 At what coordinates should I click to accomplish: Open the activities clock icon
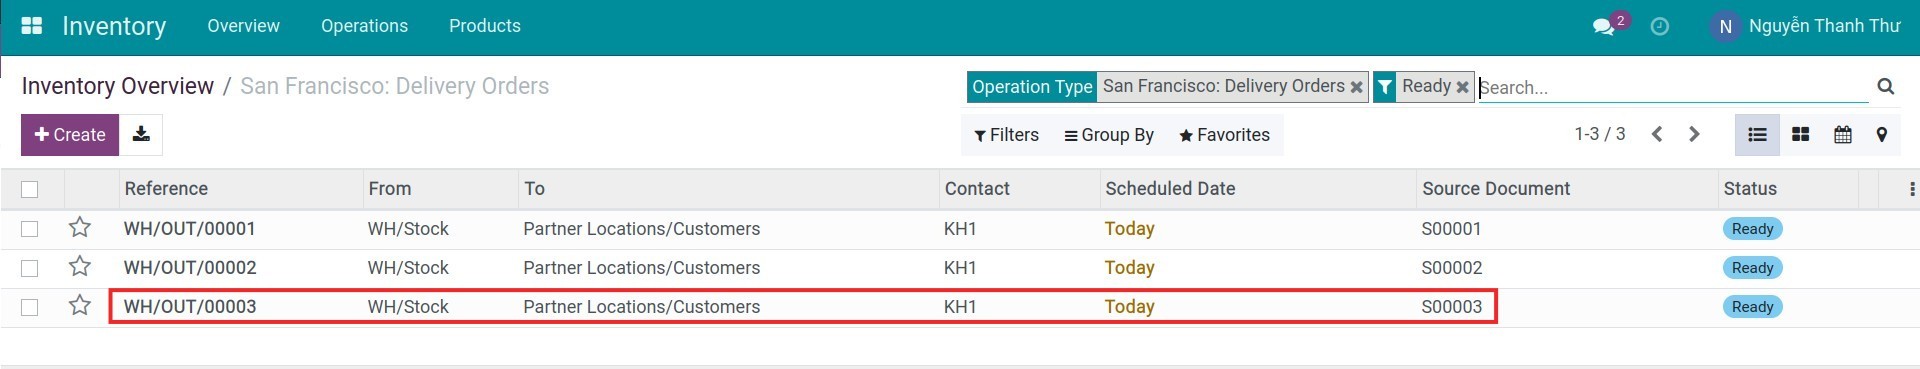click(1660, 26)
